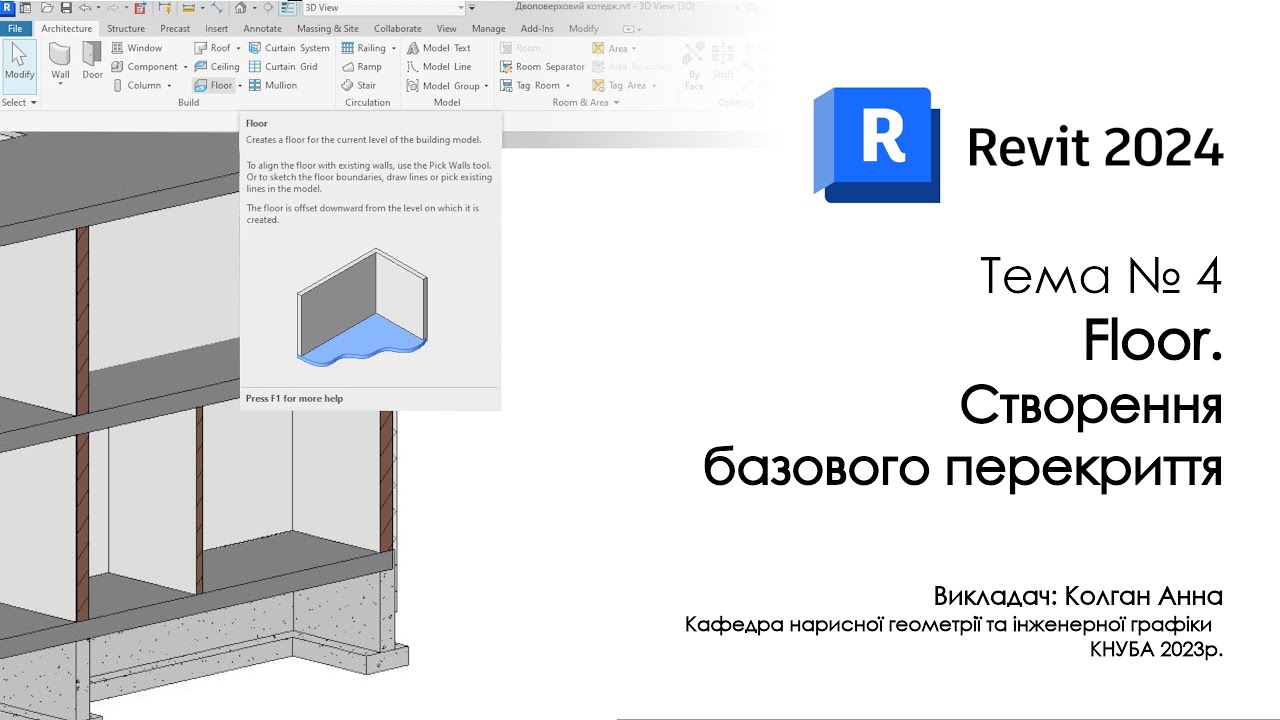
Task: Select the Stair tool
Action: coord(358,86)
